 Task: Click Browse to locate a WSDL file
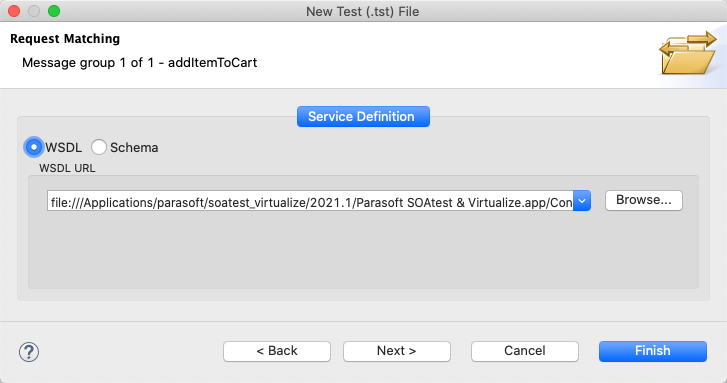coord(644,200)
